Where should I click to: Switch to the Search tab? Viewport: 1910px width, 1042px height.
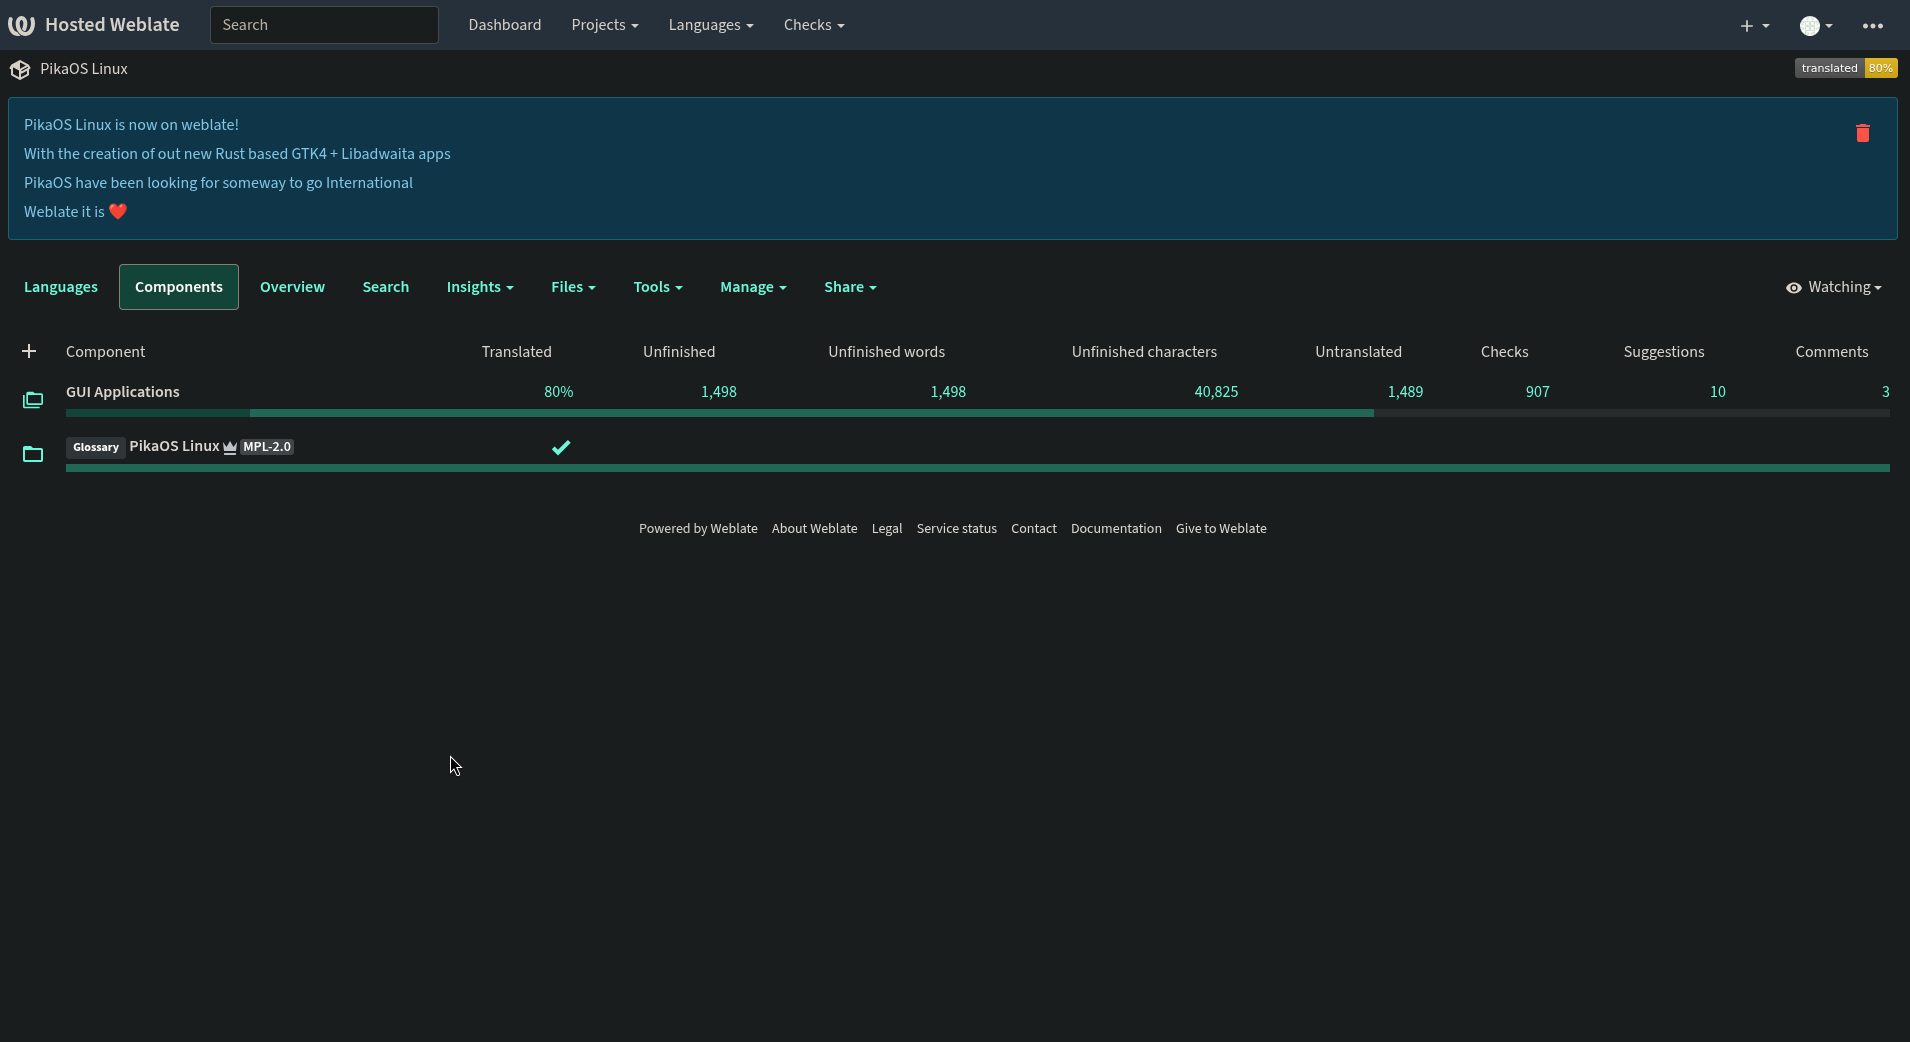[386, 287]
